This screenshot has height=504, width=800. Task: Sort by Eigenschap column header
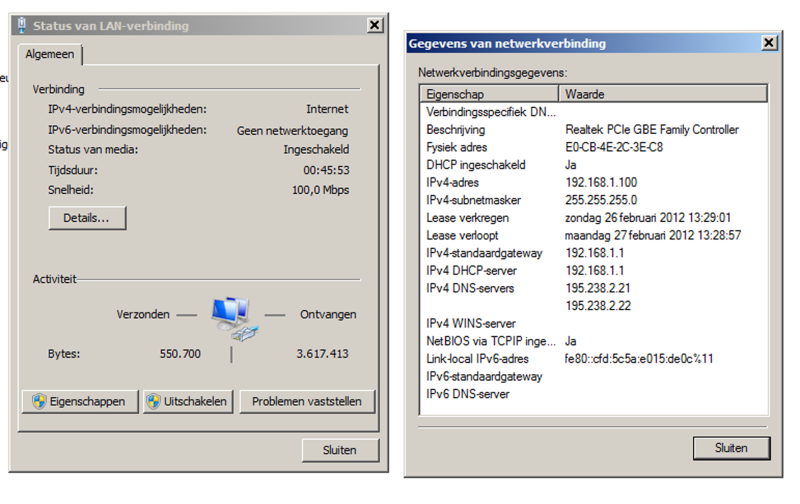coord(489,94)
